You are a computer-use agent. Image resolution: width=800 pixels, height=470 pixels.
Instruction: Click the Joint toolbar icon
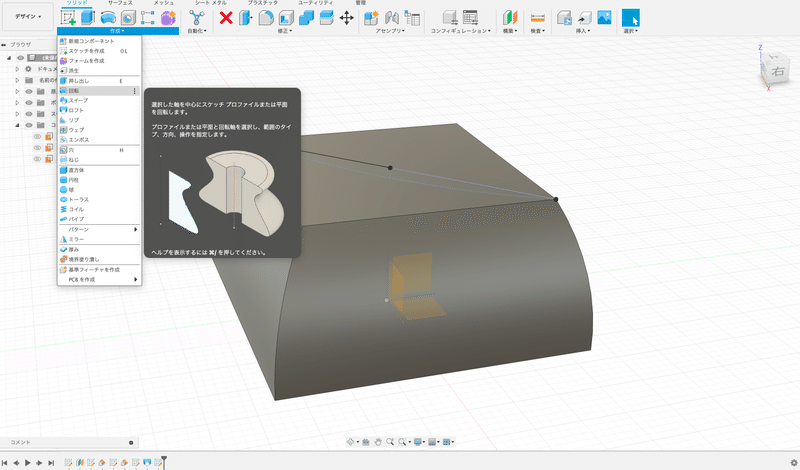coord(391,18)
